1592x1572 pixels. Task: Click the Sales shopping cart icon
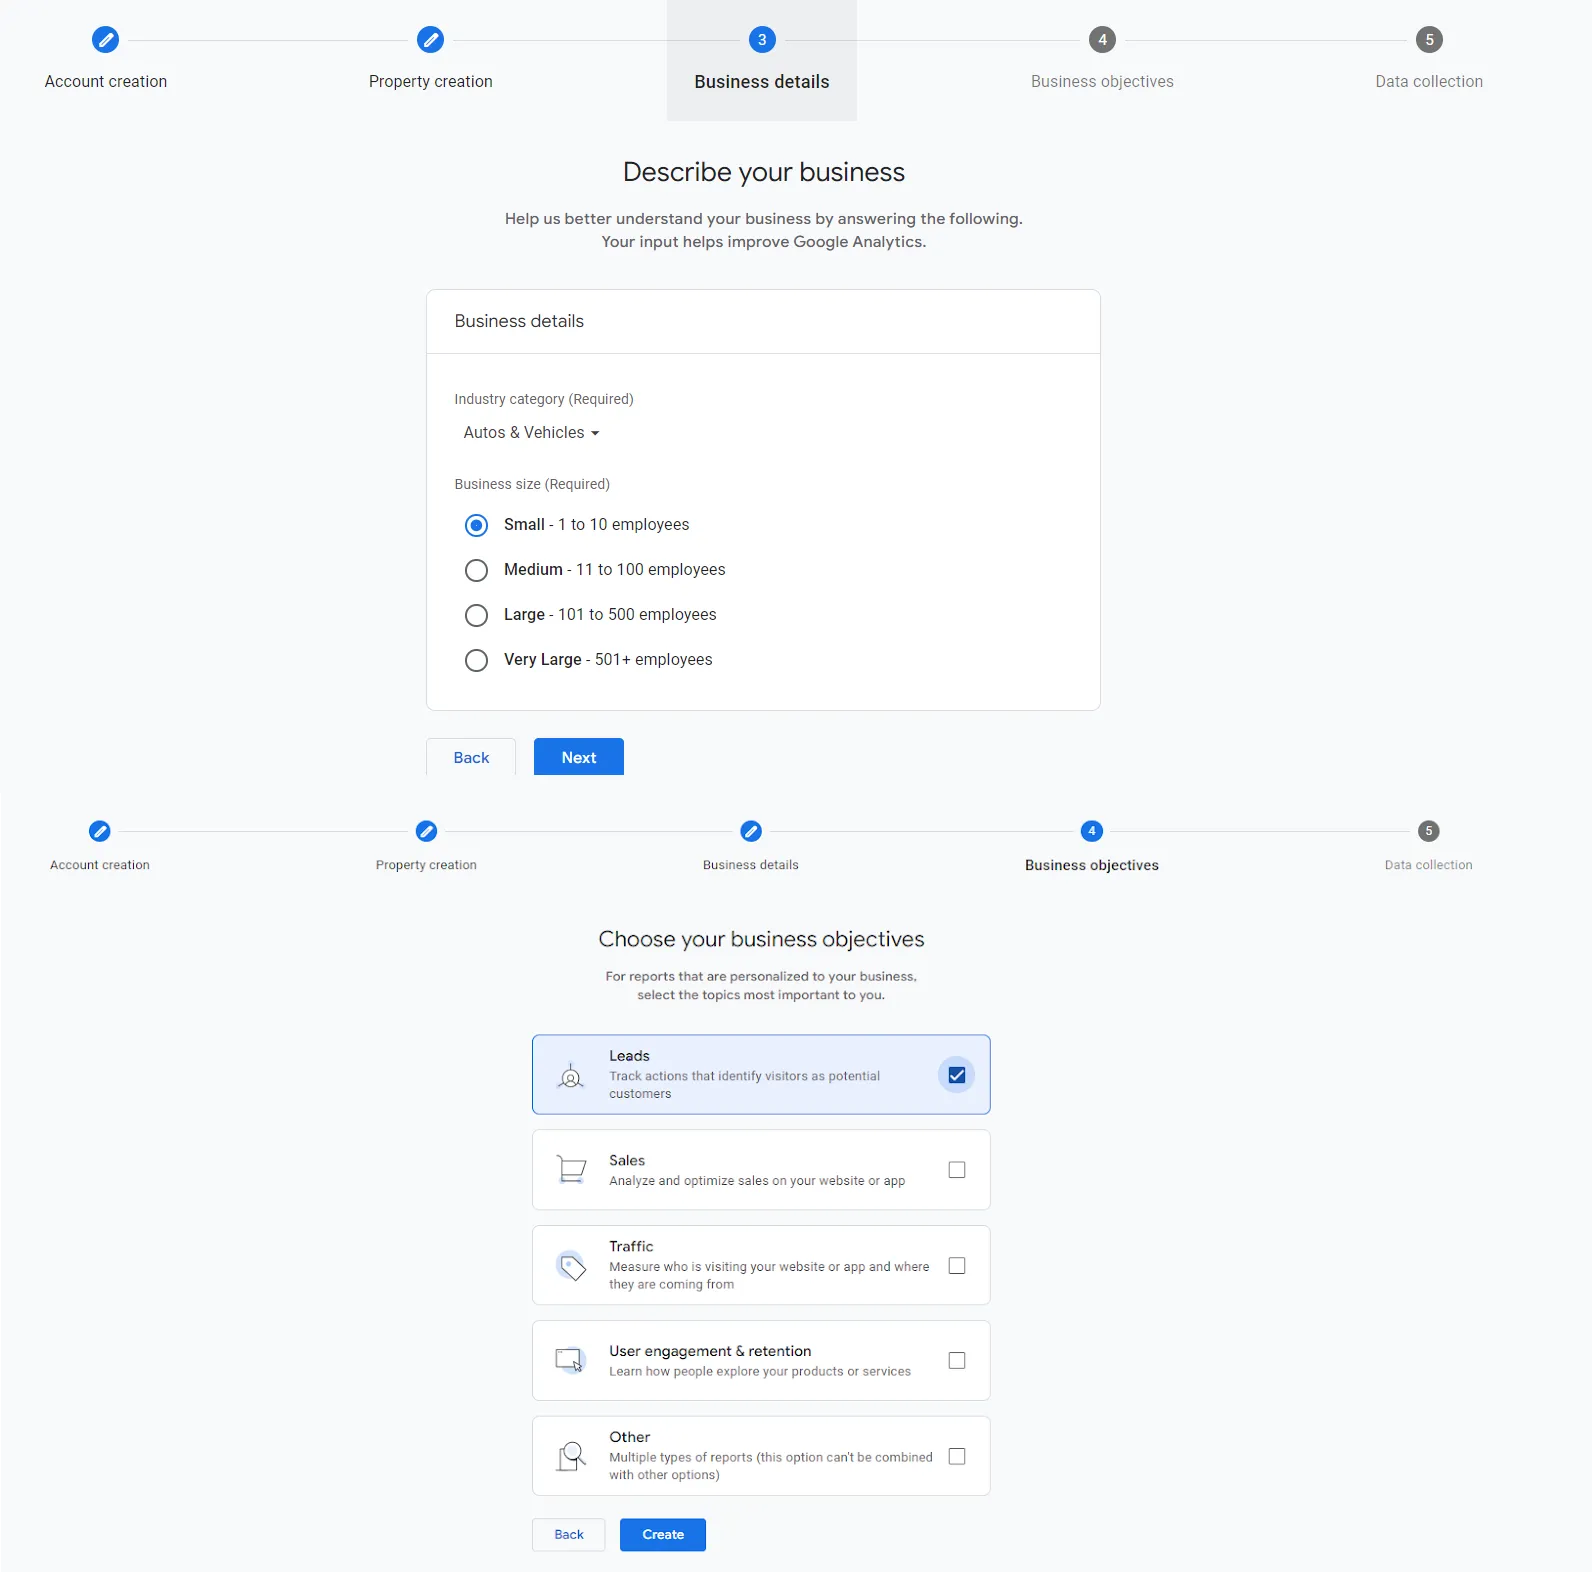(571, 1170)
